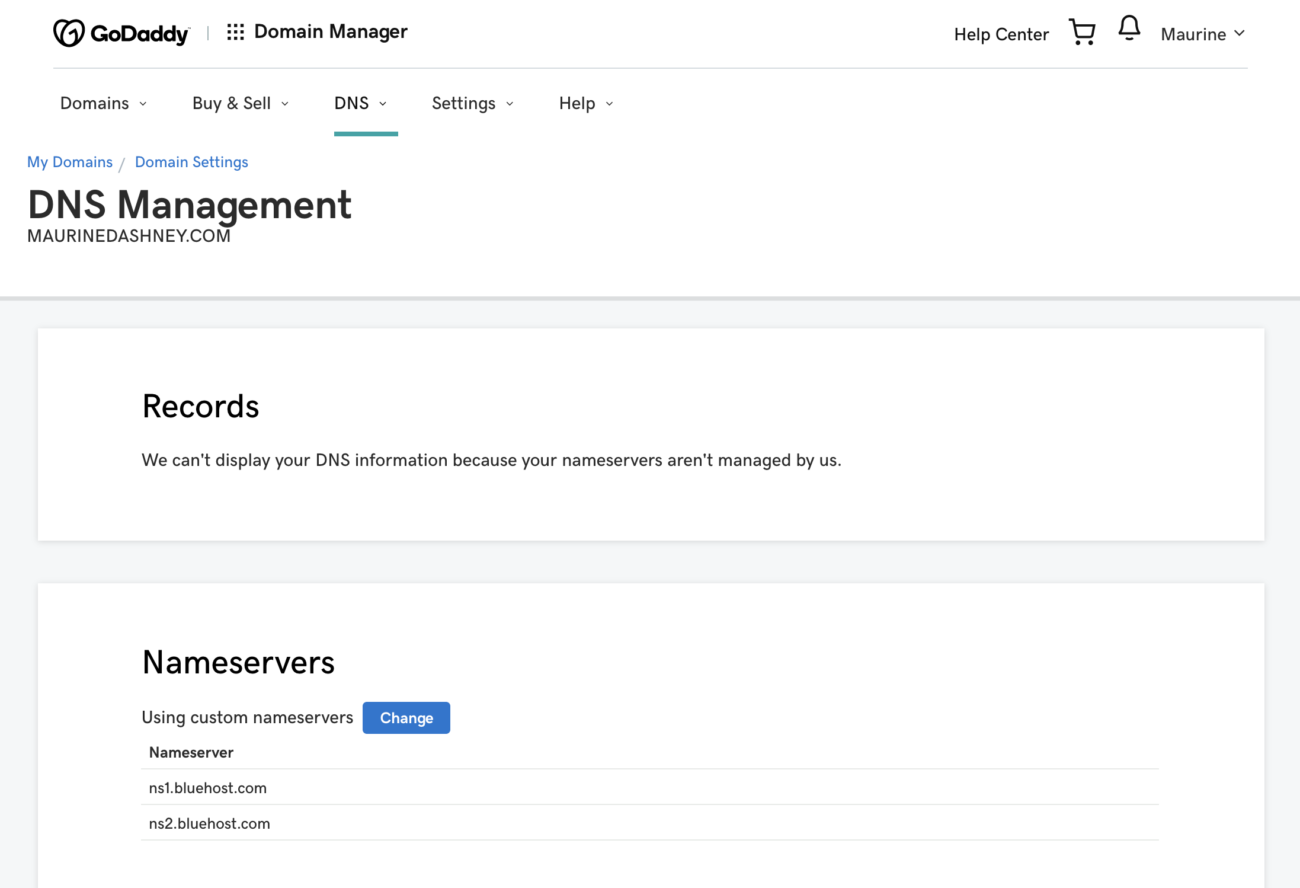
Task: Expand the Settings menu
Action: point(472,103)
